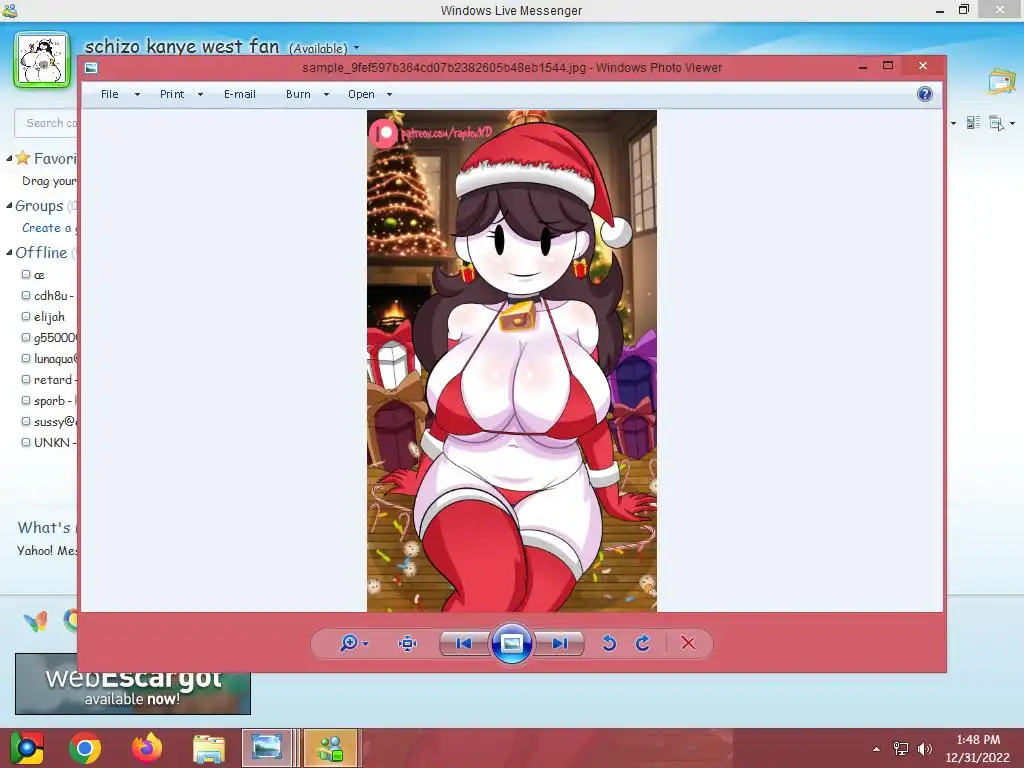Open File Explorer from taskbar
The image size is (1024, 768).
[x=208, y=748]
